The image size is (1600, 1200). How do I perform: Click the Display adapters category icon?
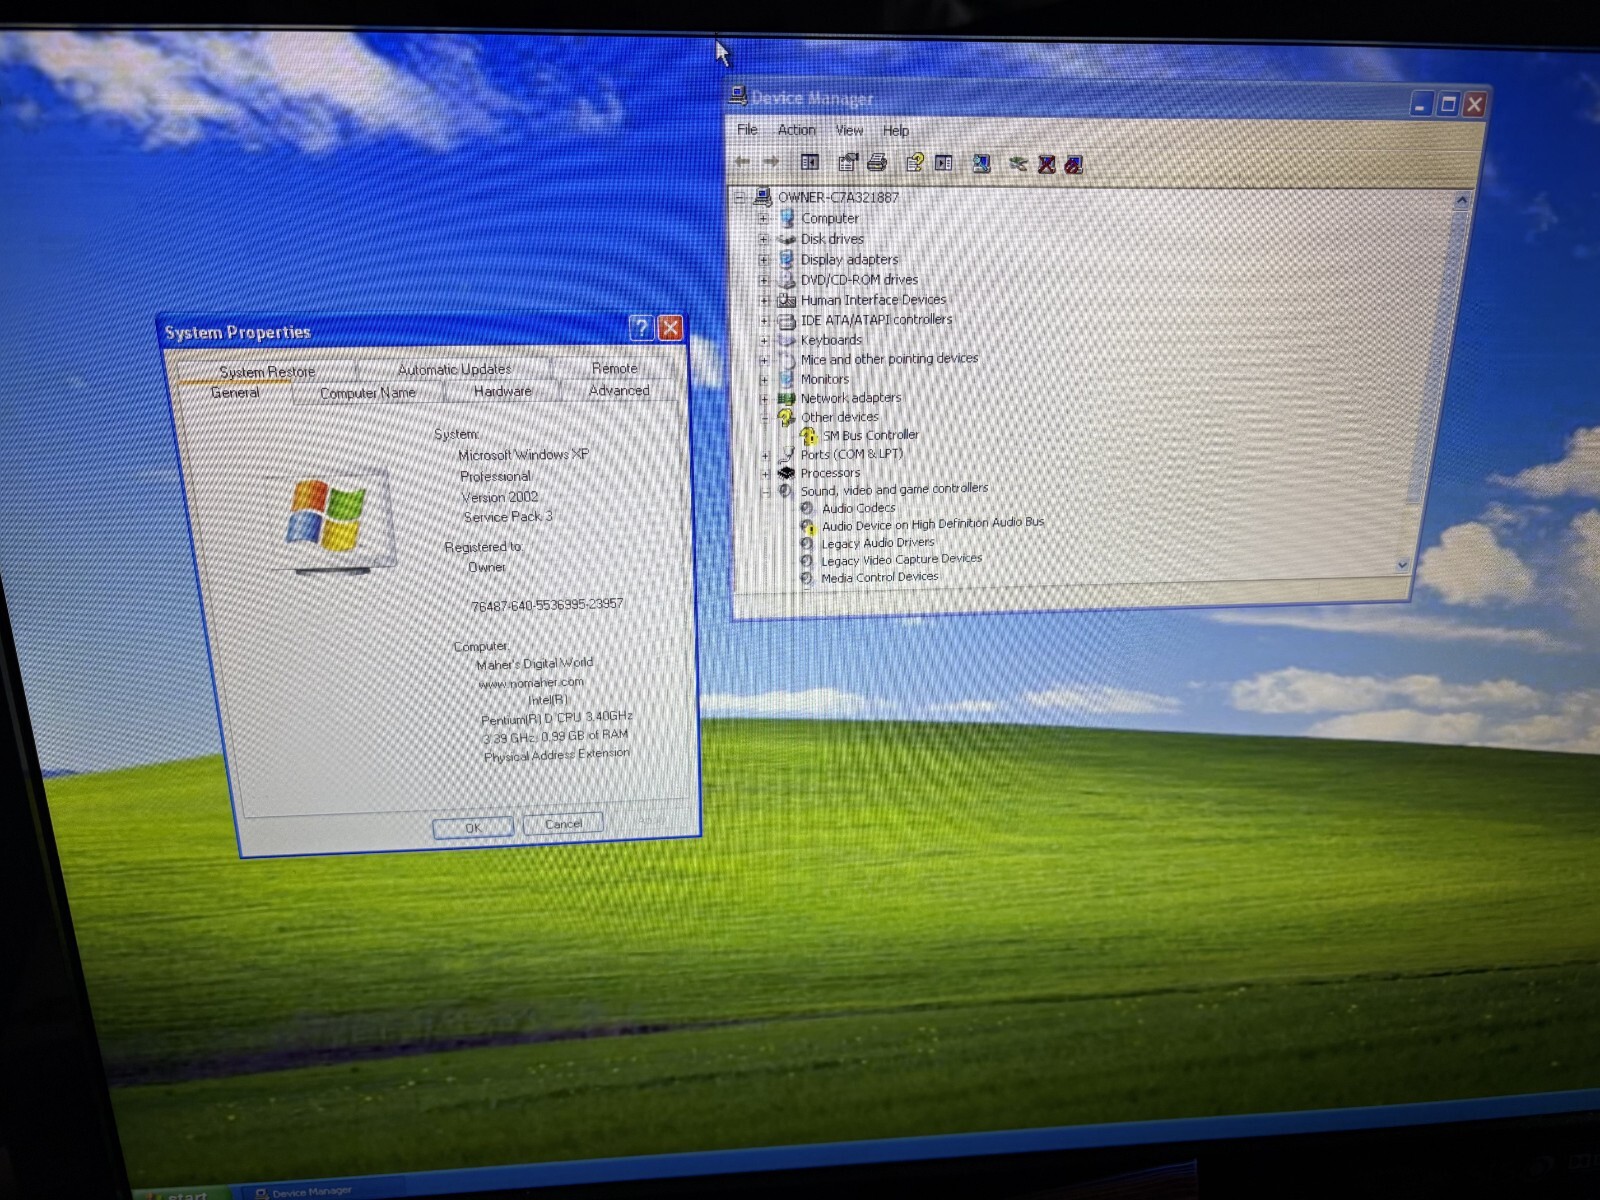786,259
